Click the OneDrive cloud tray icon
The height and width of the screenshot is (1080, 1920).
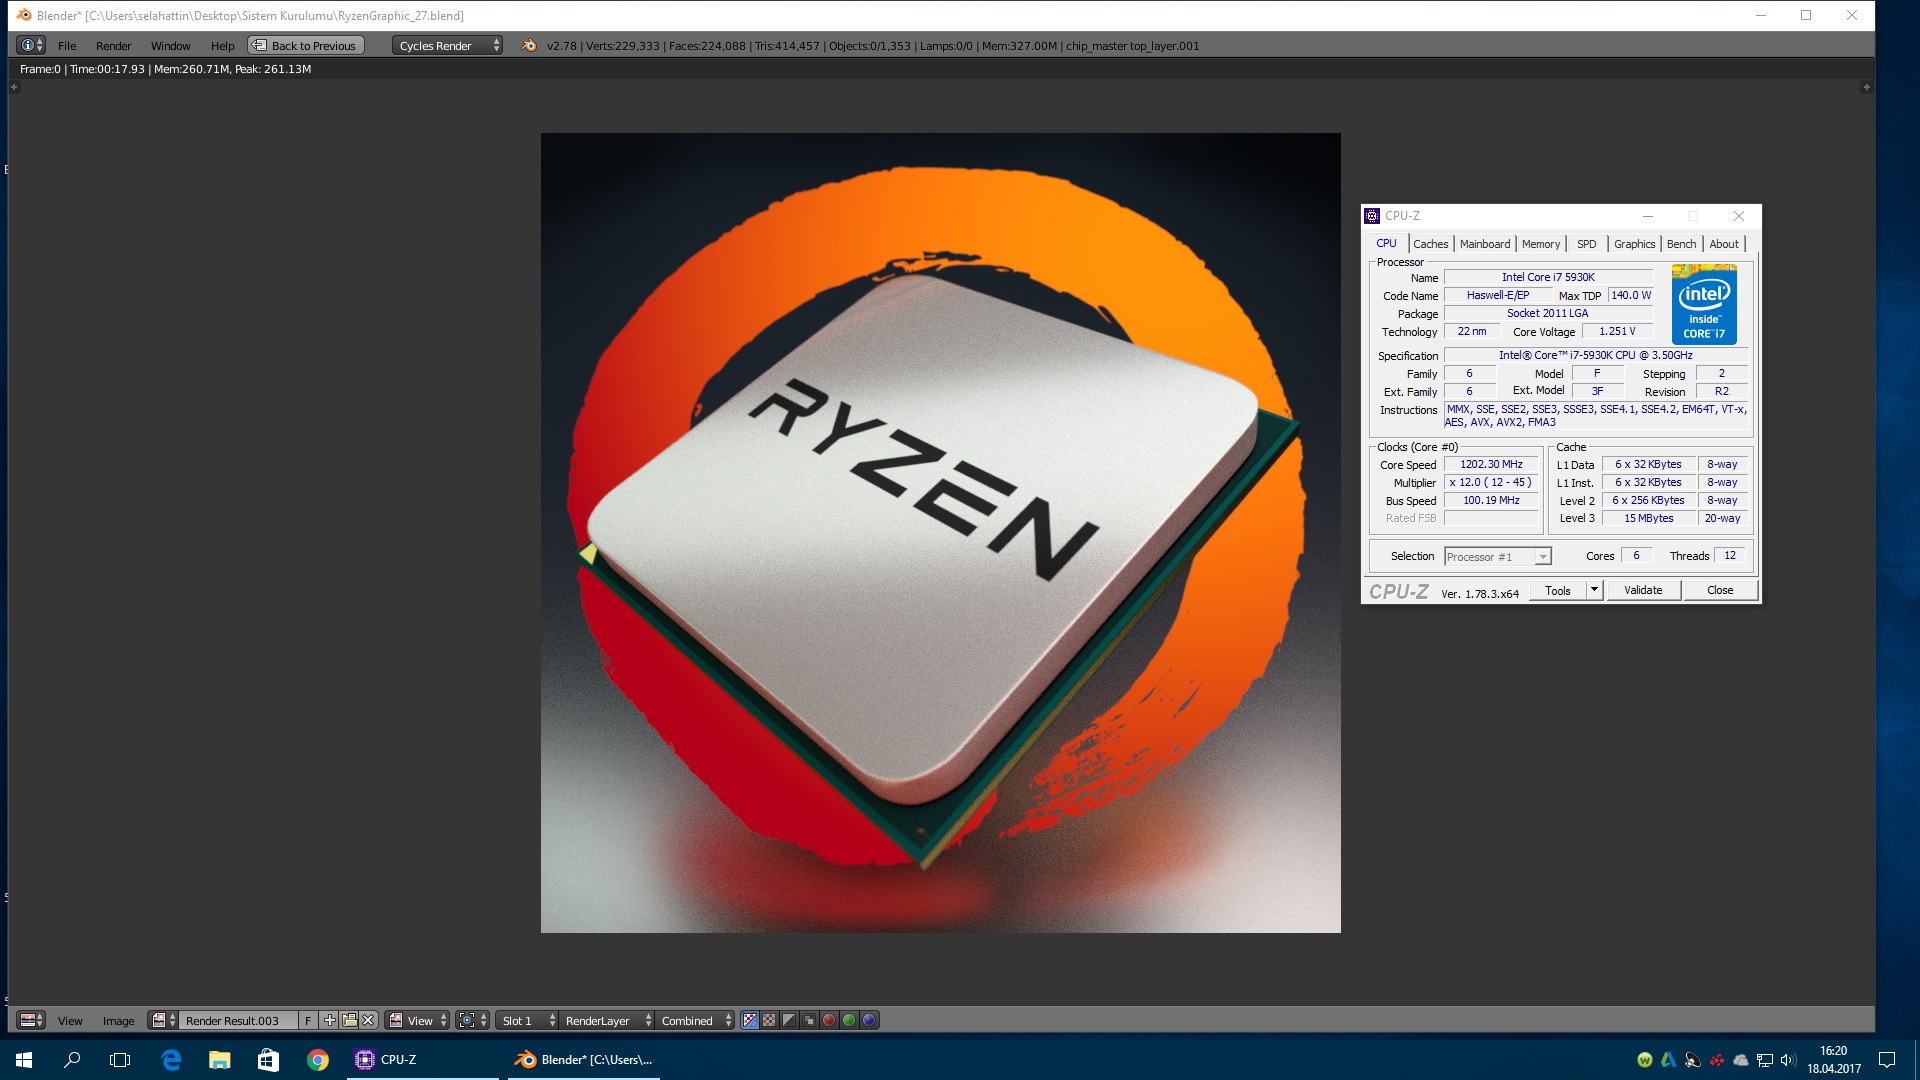[x=1741, y=1060]
